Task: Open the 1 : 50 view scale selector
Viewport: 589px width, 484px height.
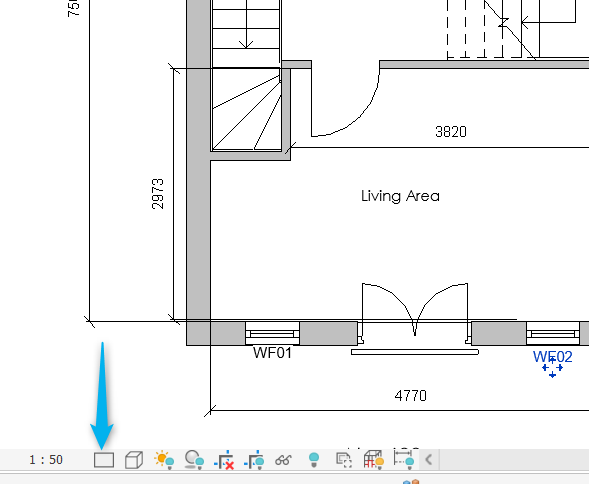Action: [46, 460]
